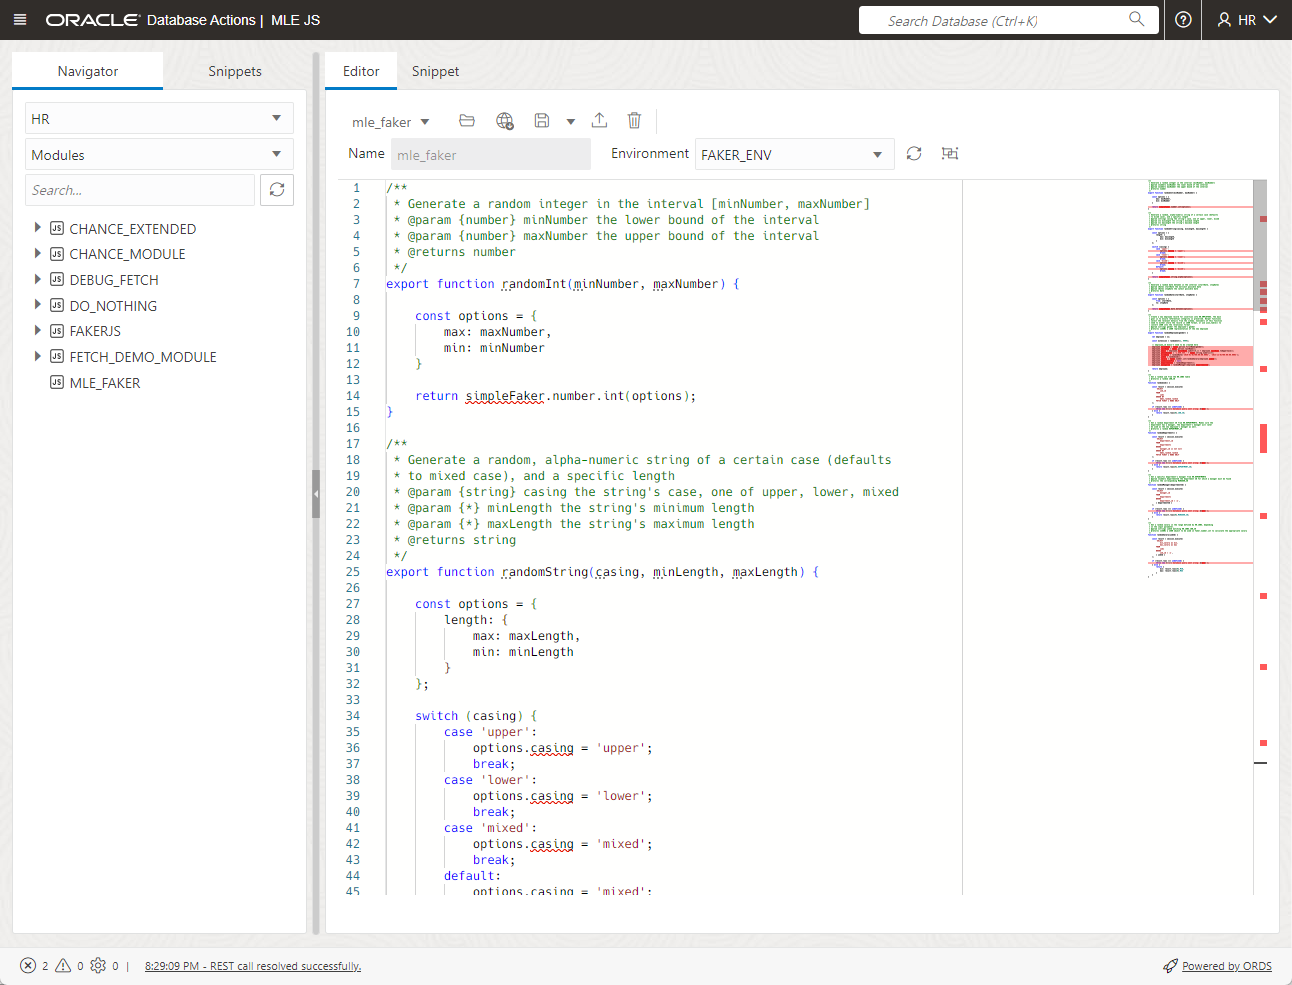
Task: Click the randomString function name in code
Action: coord(545,572)
